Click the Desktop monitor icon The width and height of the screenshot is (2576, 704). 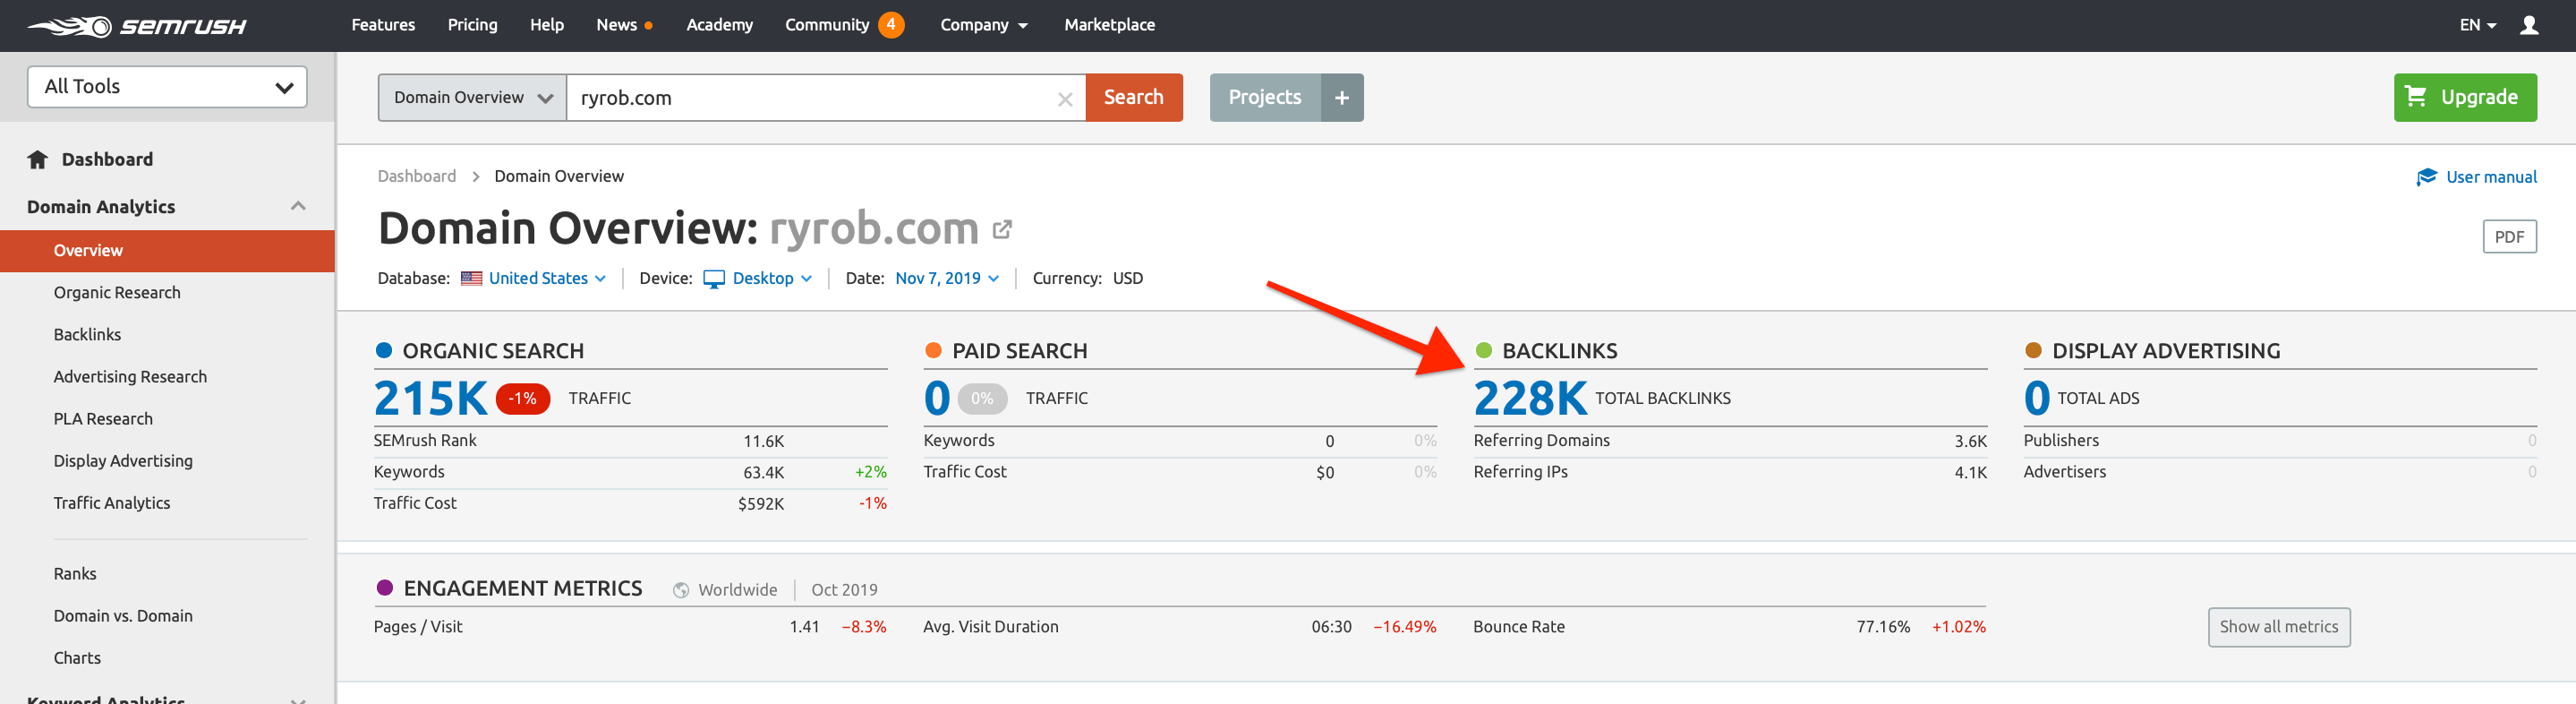tap(714, 279)
